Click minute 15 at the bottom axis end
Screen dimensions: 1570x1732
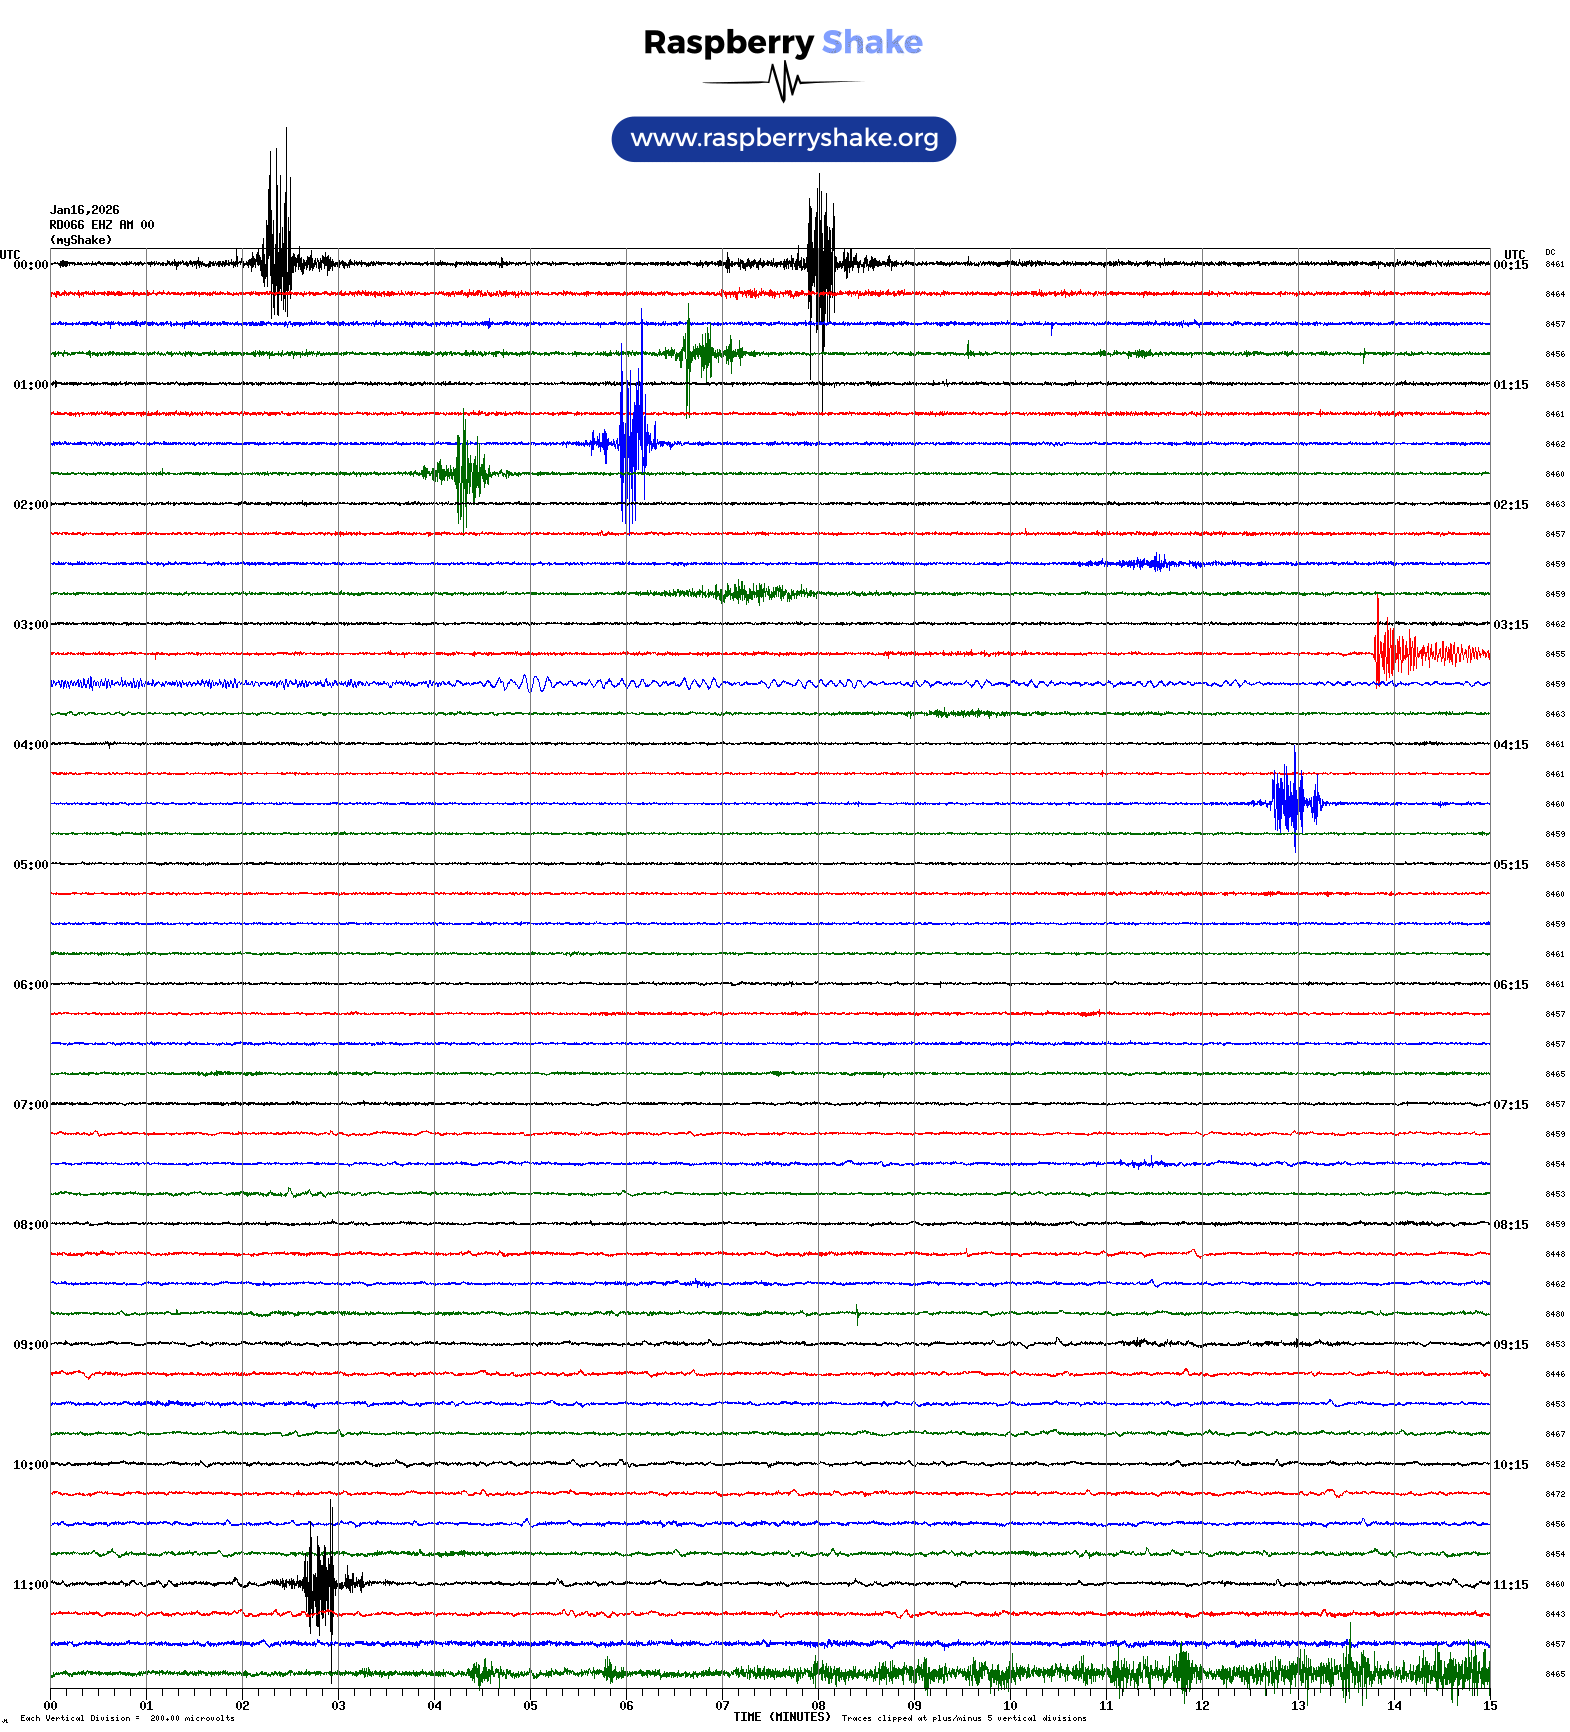1489,1706
